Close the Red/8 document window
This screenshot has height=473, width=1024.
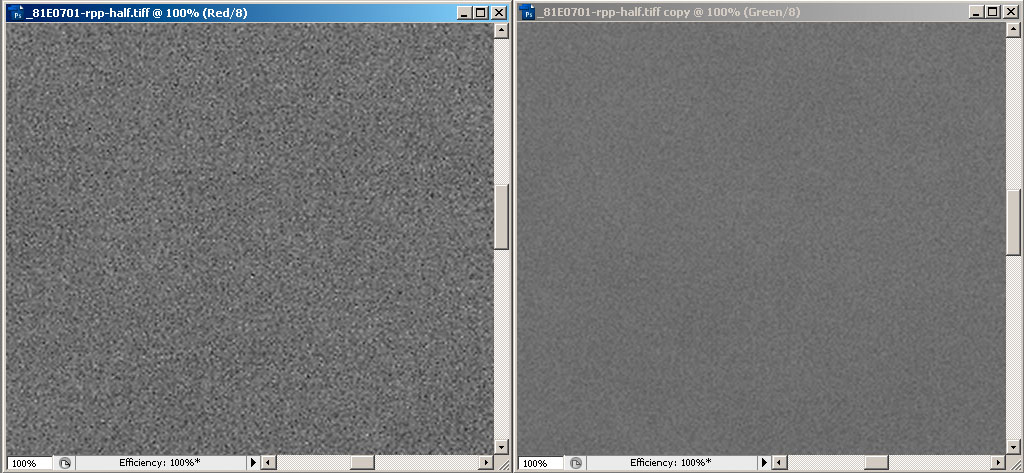pyautogui.click(x=499, y=12)
